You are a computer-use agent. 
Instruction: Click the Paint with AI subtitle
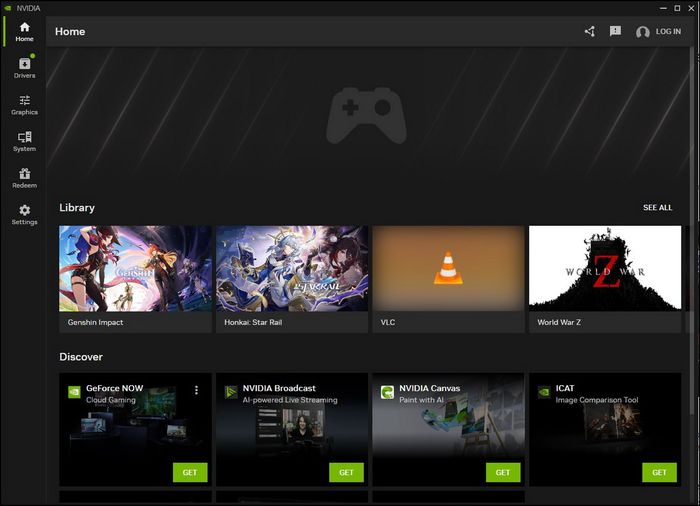click(421, 400)
